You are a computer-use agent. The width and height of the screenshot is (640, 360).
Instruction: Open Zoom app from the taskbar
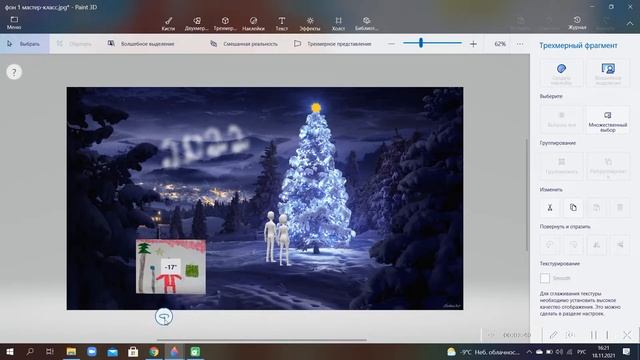coord(91,351)
